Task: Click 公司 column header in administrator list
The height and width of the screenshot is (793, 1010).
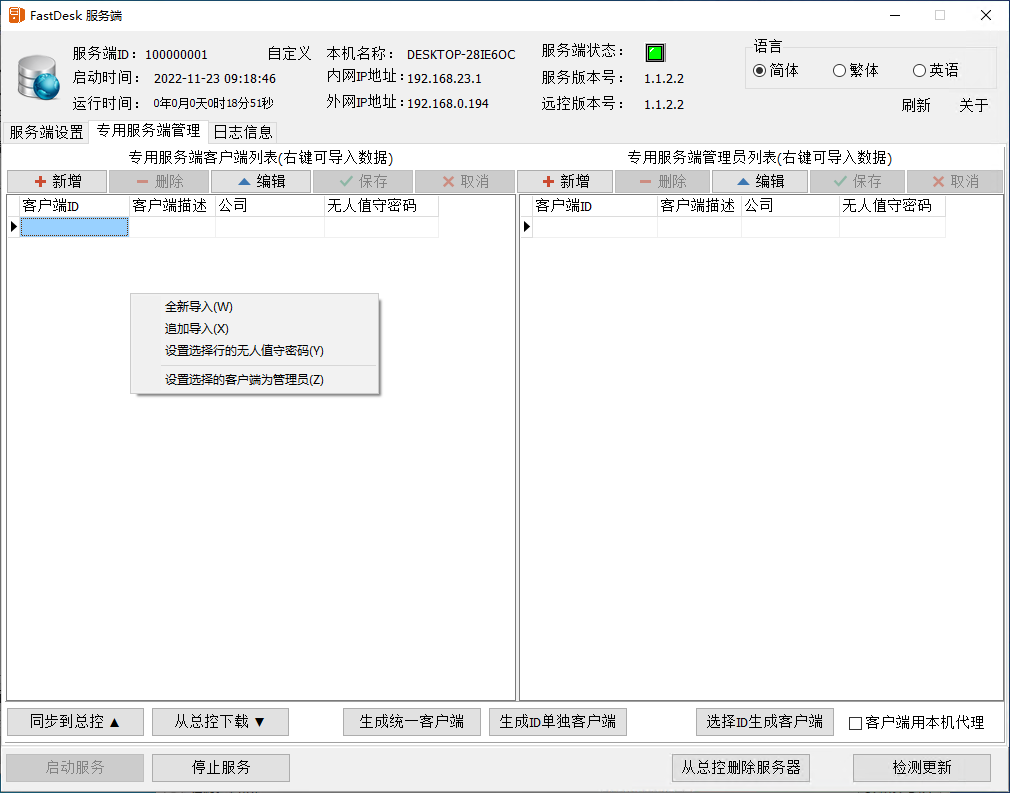Action: click(x=790, y=205)
